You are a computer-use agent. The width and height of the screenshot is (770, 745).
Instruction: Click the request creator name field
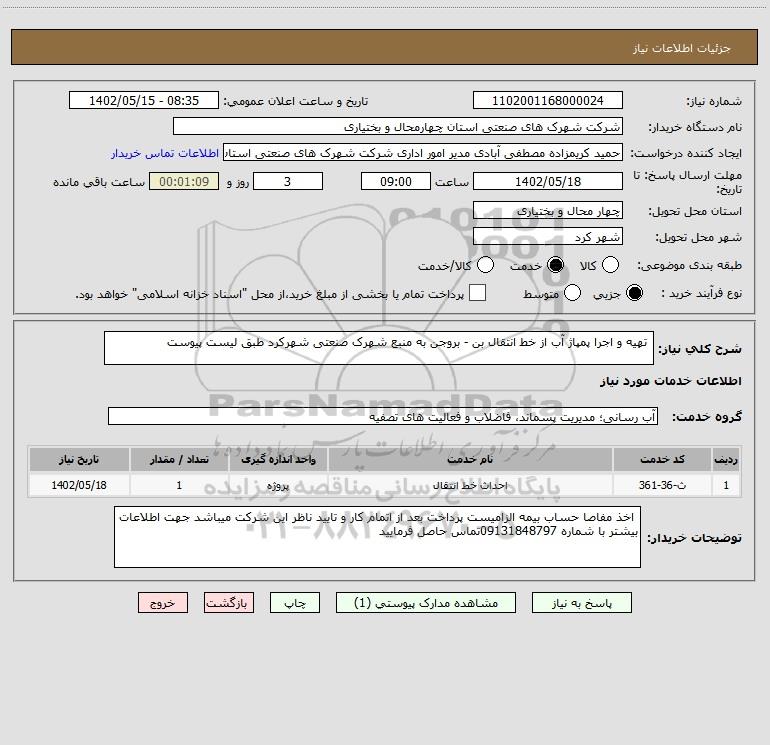pos(423,153)
